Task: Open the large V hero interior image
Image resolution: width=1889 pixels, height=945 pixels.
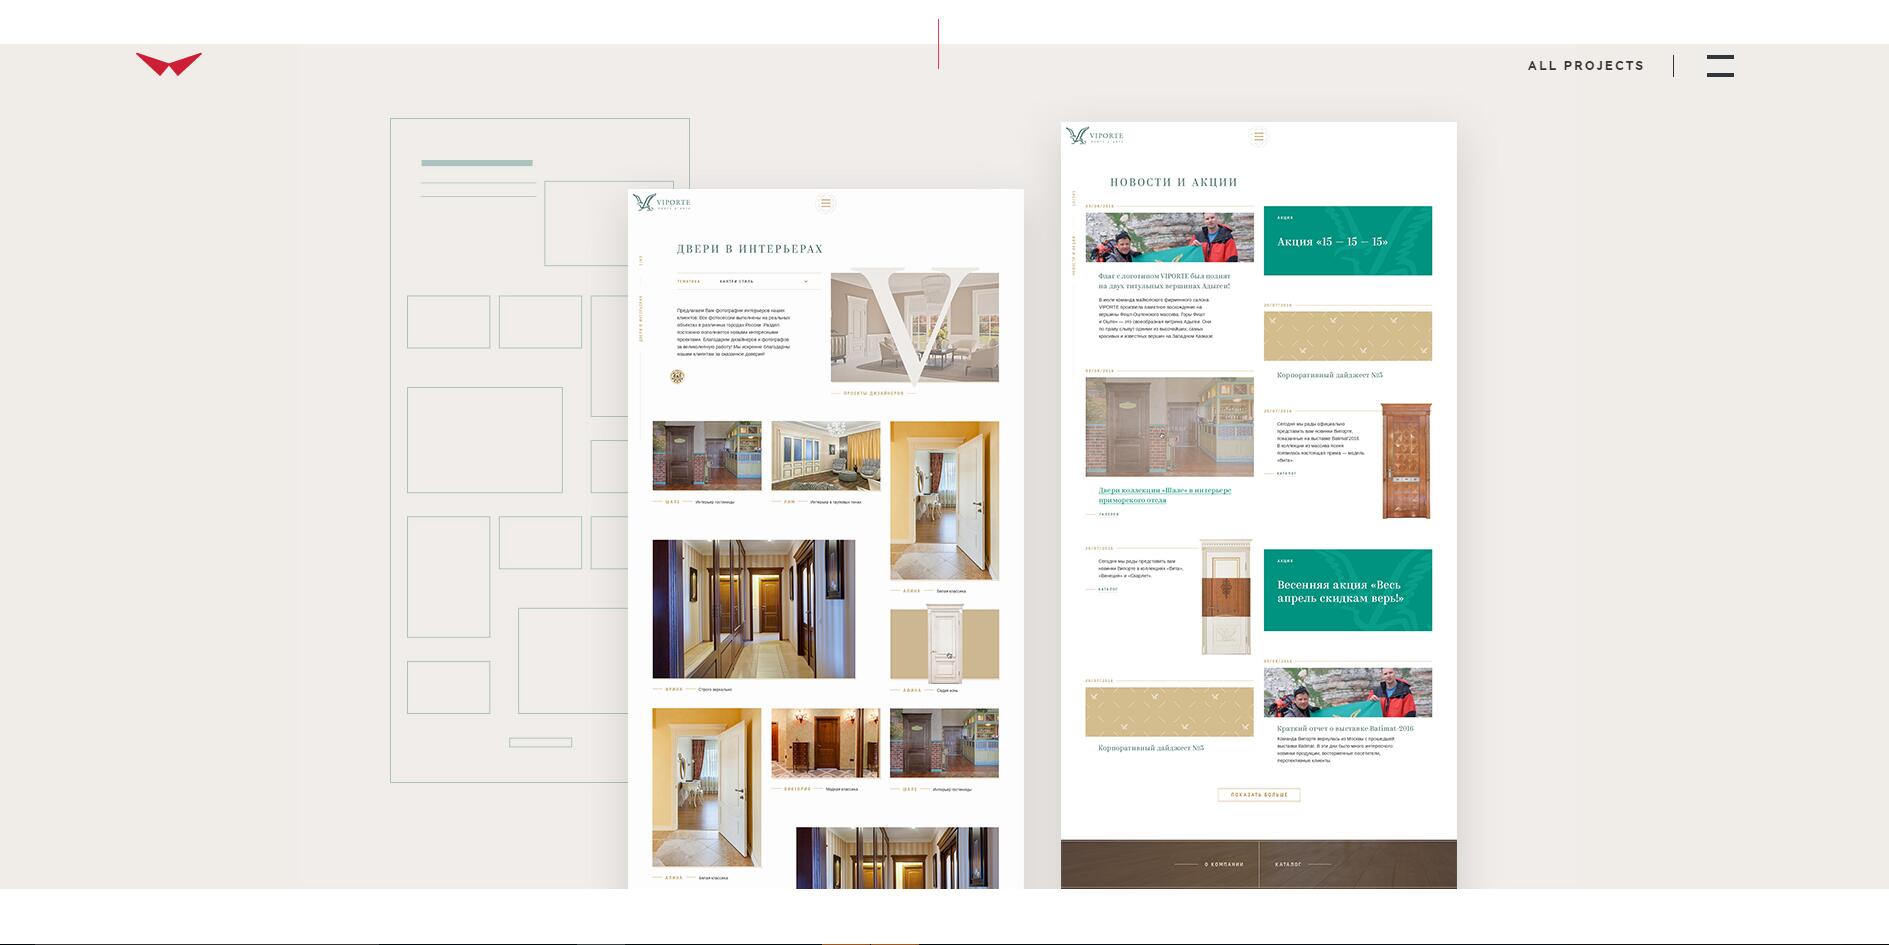Action: pos(914,327)
